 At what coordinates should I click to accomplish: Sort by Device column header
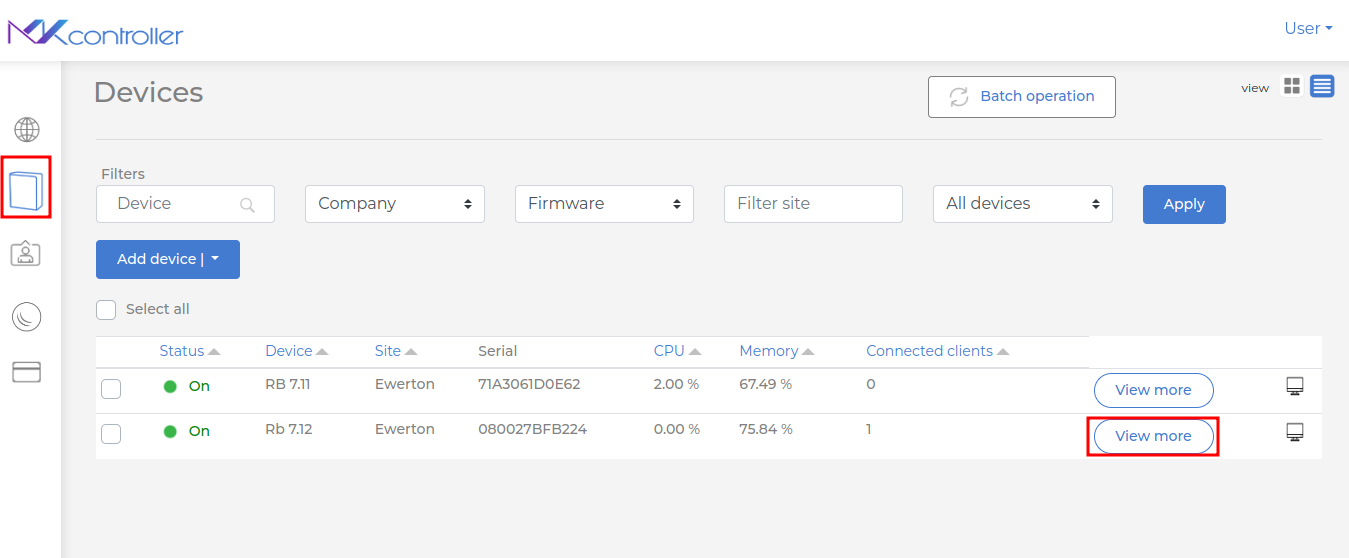click(296, 351)
